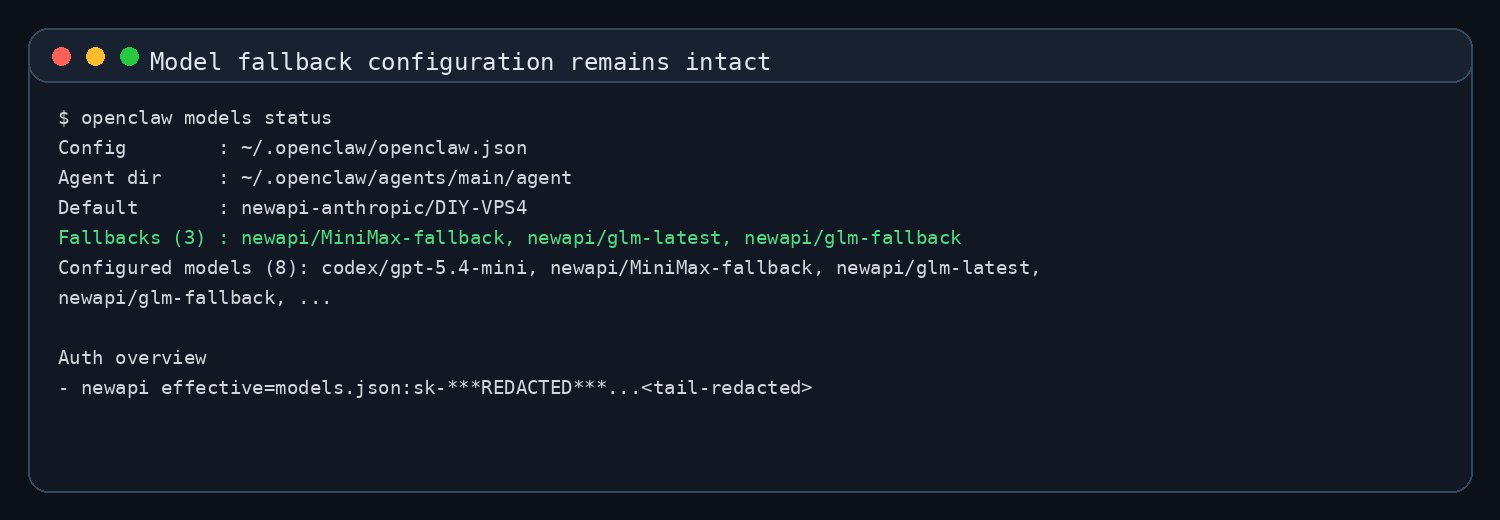Click newapi/MiniMax-fallback in the green fallbacks line
This screenshot has width=1500, height=520.
click(x=372, y=238)
